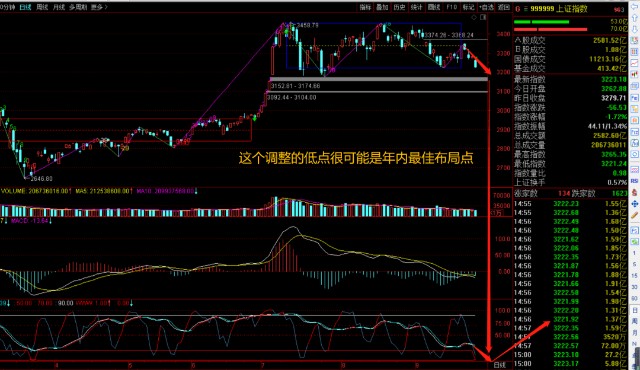Open the 指标 indicators menu
Viewport: 640px width, 370px height.
[365, 7]
